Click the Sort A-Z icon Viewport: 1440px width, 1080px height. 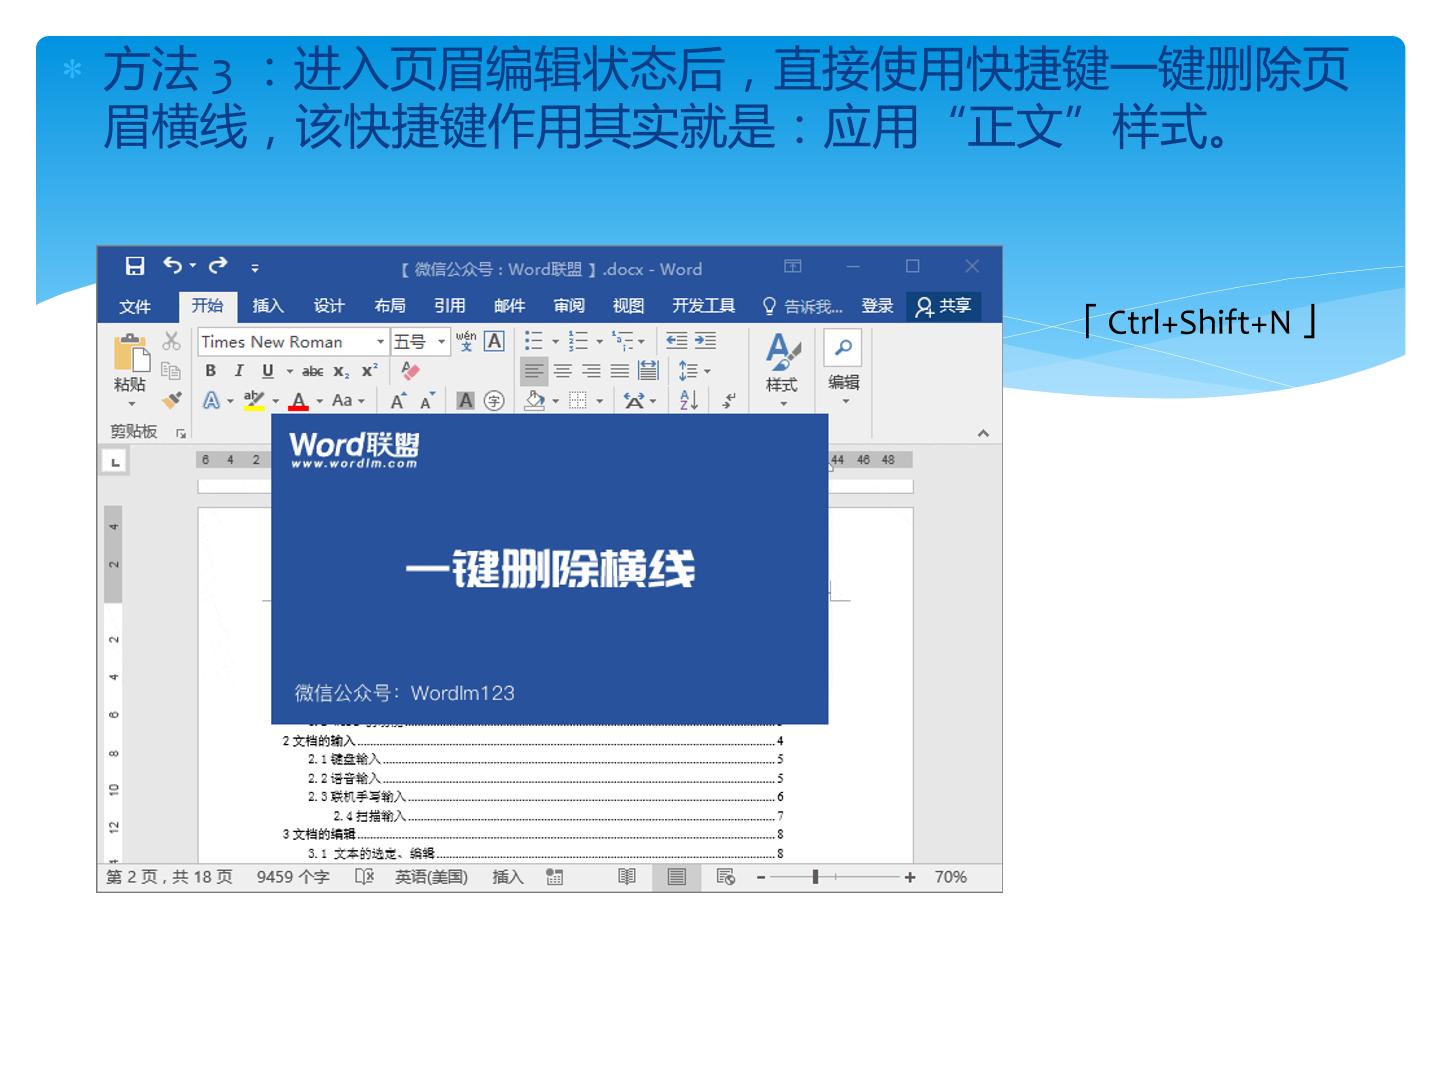tap(689, 400)
